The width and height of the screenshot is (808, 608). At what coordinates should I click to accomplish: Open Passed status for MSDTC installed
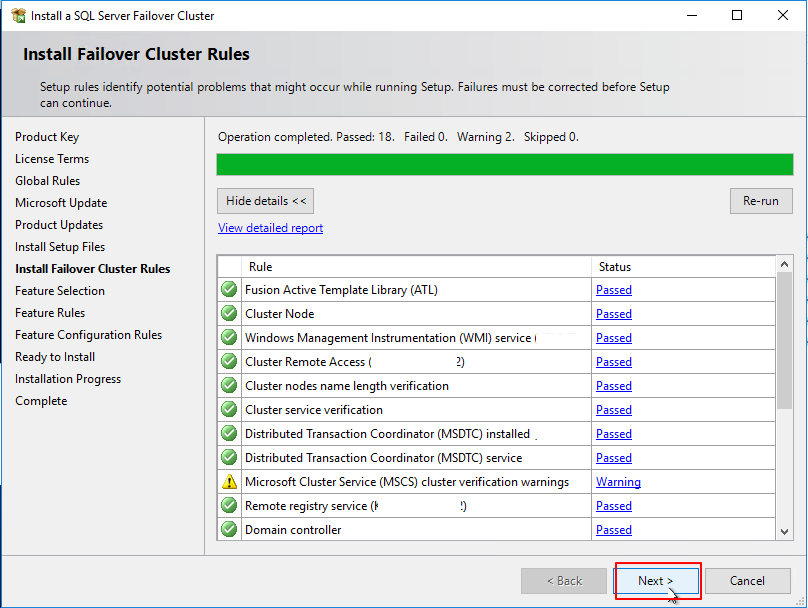point(614,434)
